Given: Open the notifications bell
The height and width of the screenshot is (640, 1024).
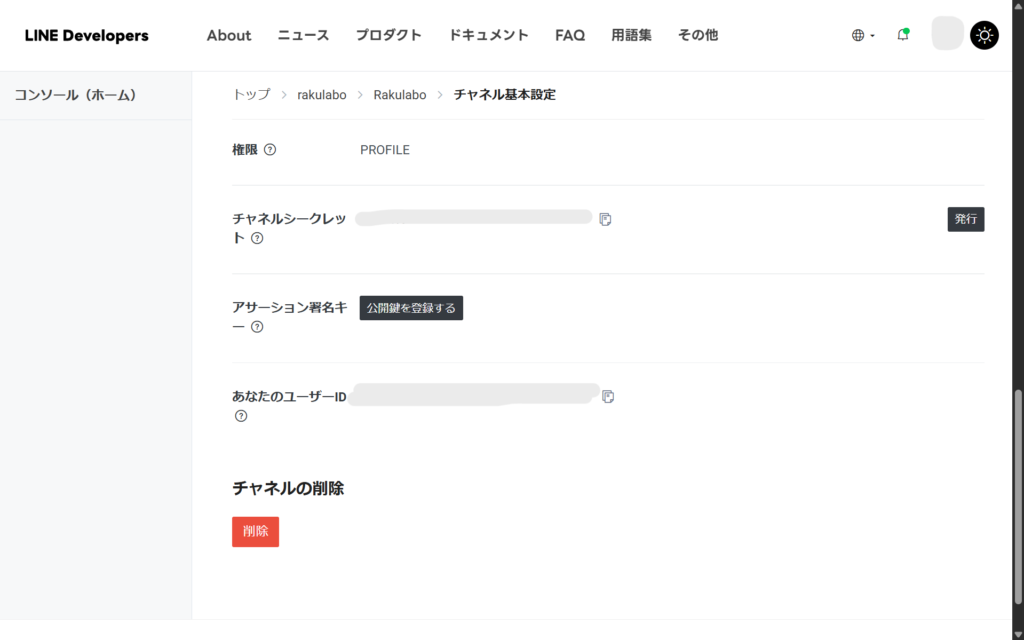Looking at the screenshot, I should [x=903, y=35].
